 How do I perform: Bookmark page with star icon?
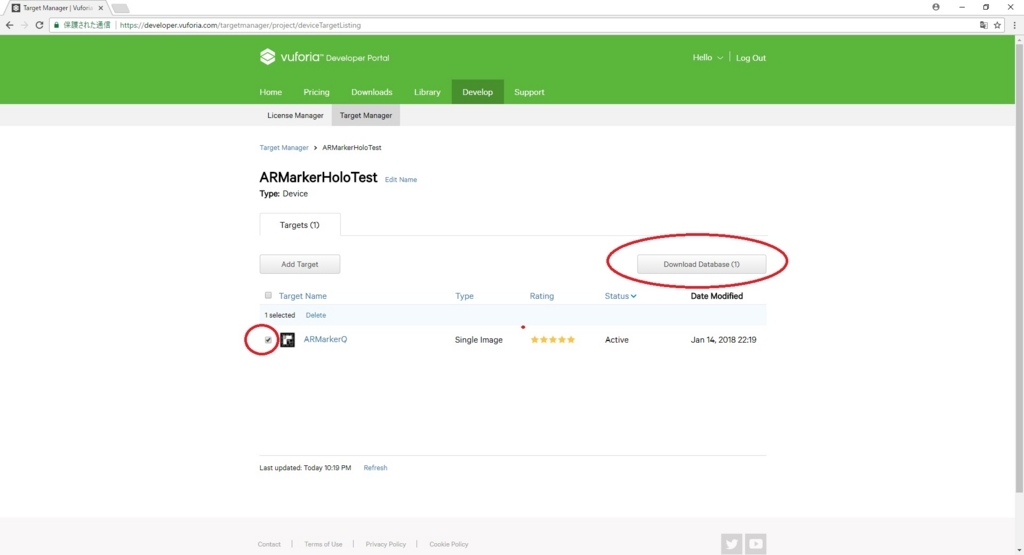[x=997, y=25]
